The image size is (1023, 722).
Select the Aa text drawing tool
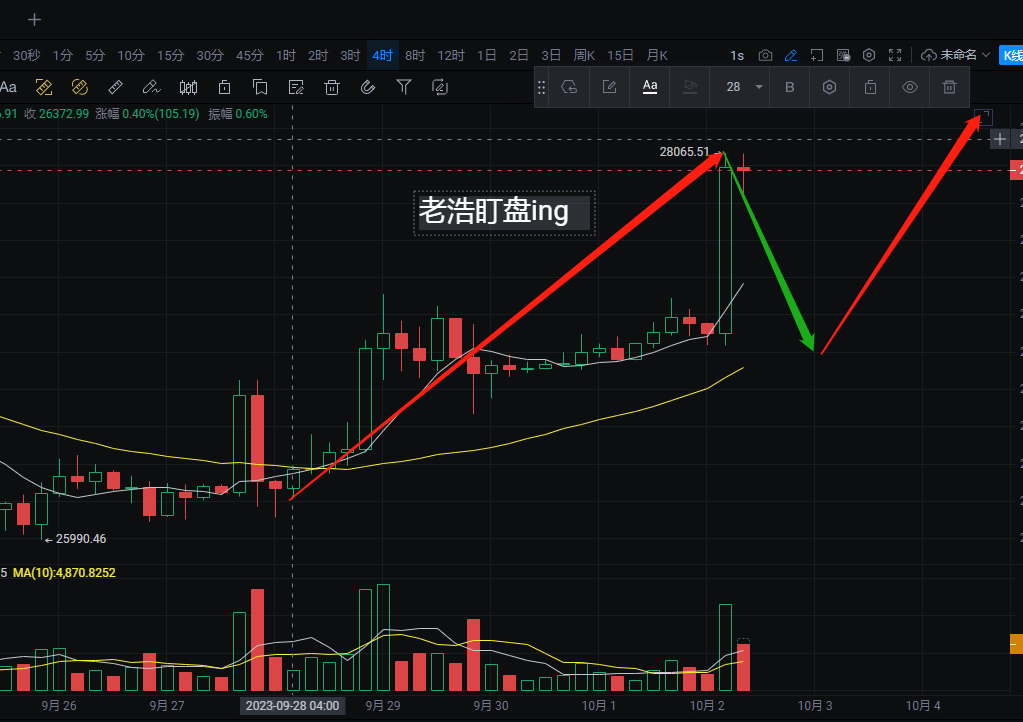click(8, 87)
